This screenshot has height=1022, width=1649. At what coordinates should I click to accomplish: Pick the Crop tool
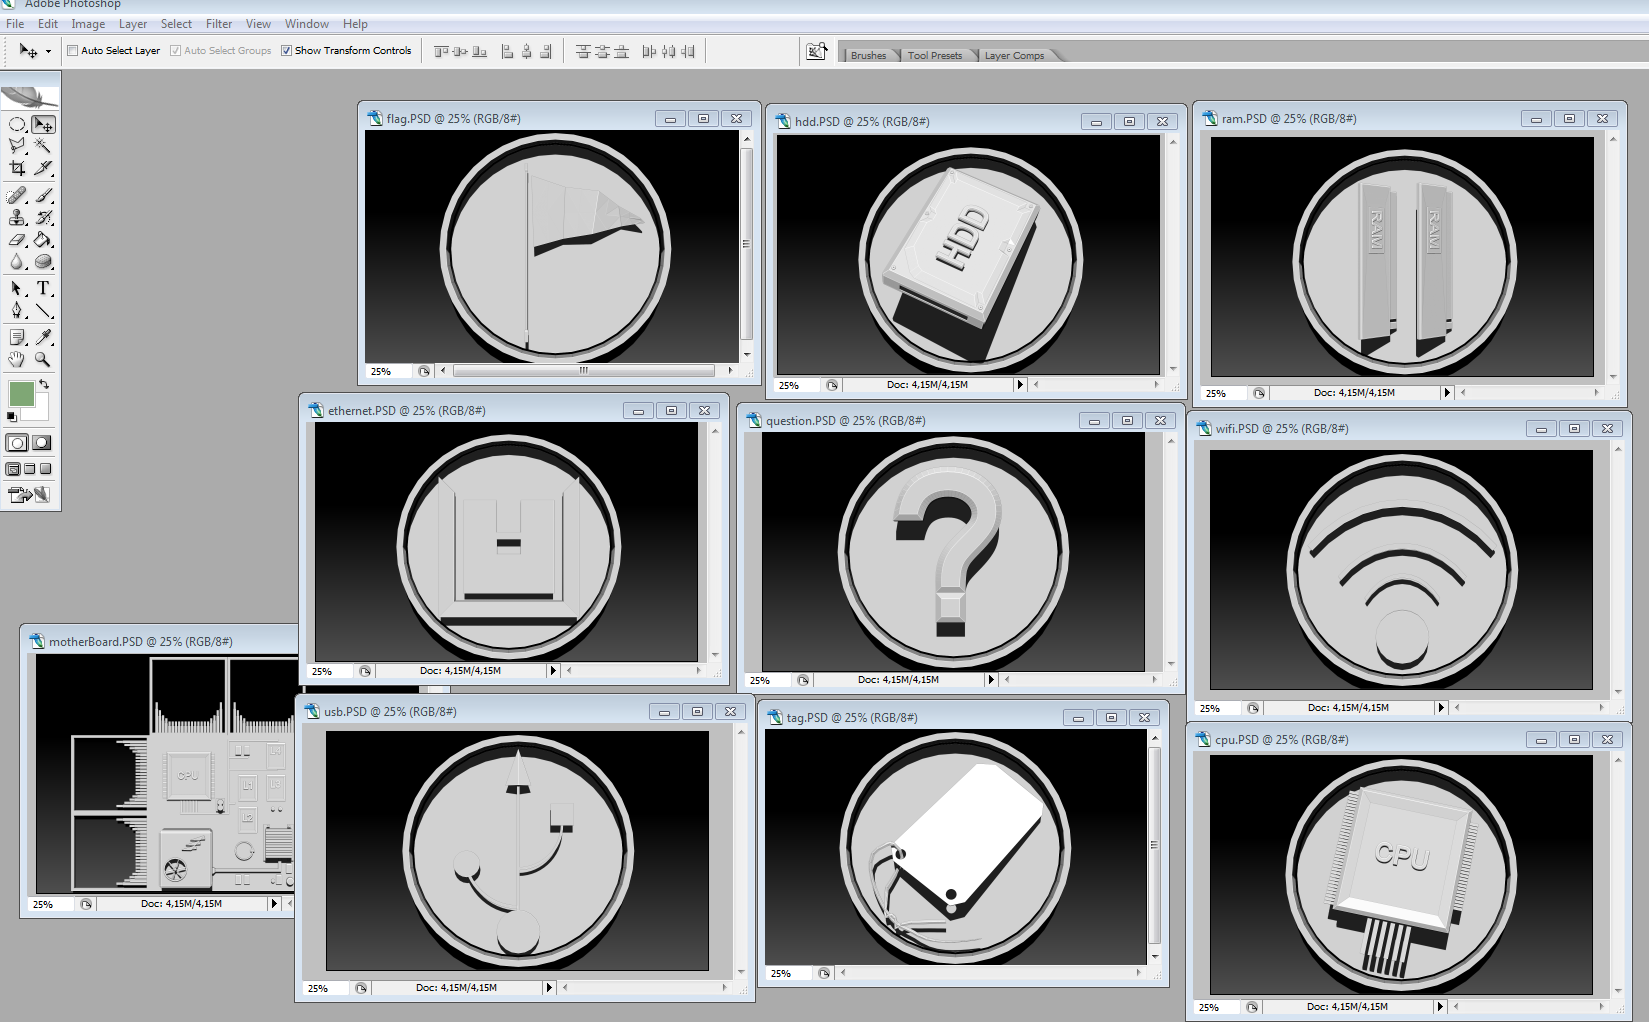17,169
